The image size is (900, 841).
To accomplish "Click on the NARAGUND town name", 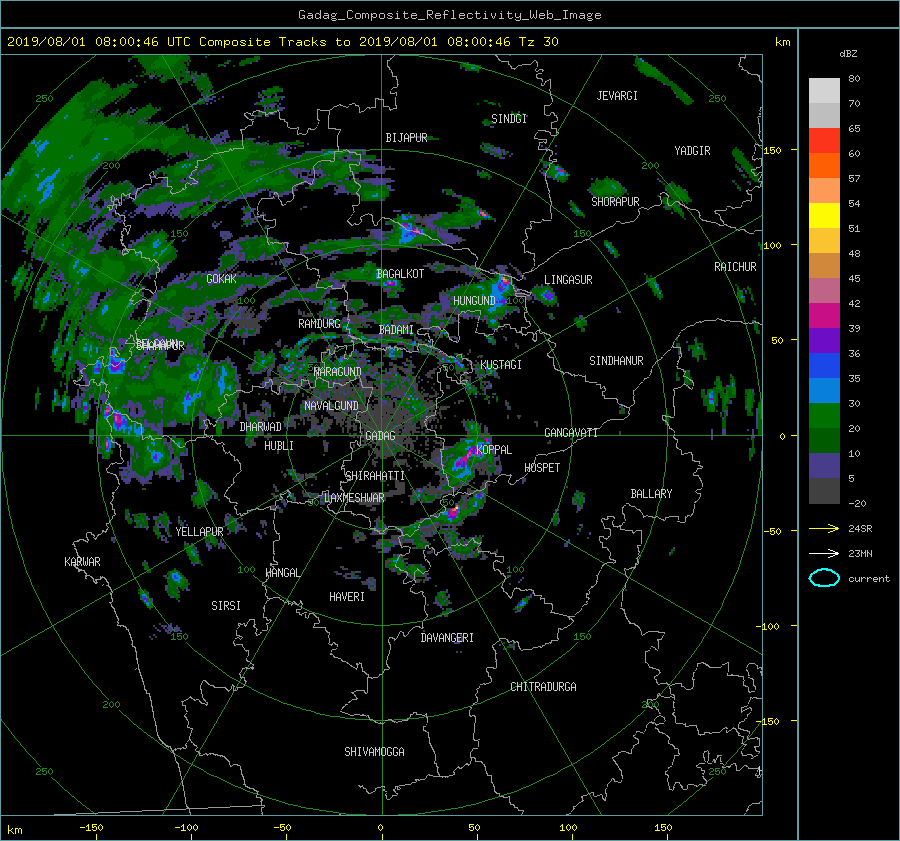I will click(338, 371).
